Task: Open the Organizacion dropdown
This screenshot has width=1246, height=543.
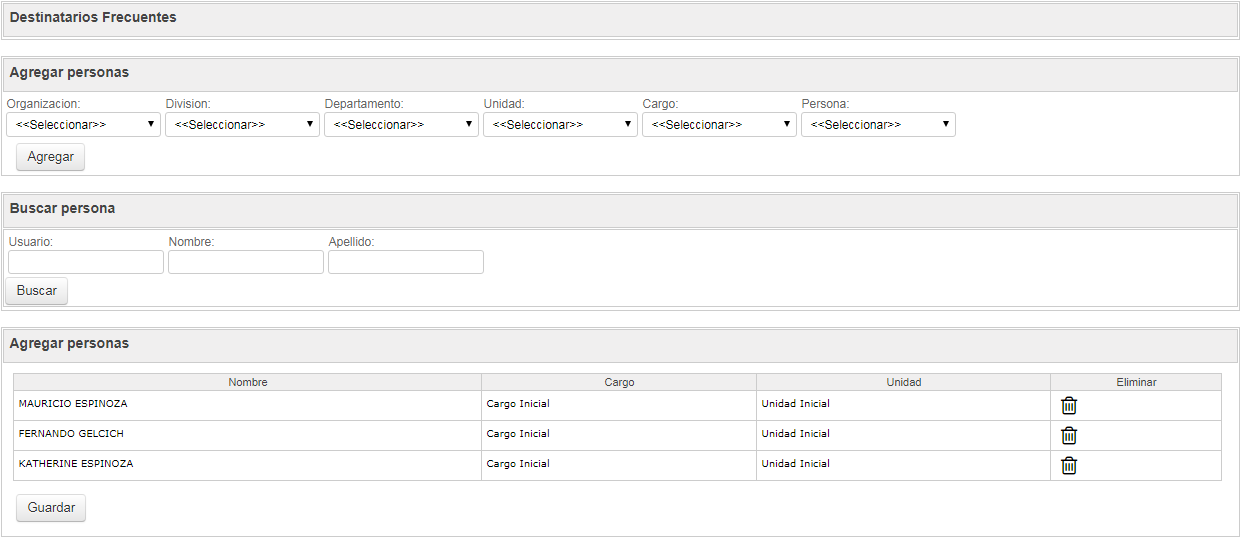Action: [83, 124]
